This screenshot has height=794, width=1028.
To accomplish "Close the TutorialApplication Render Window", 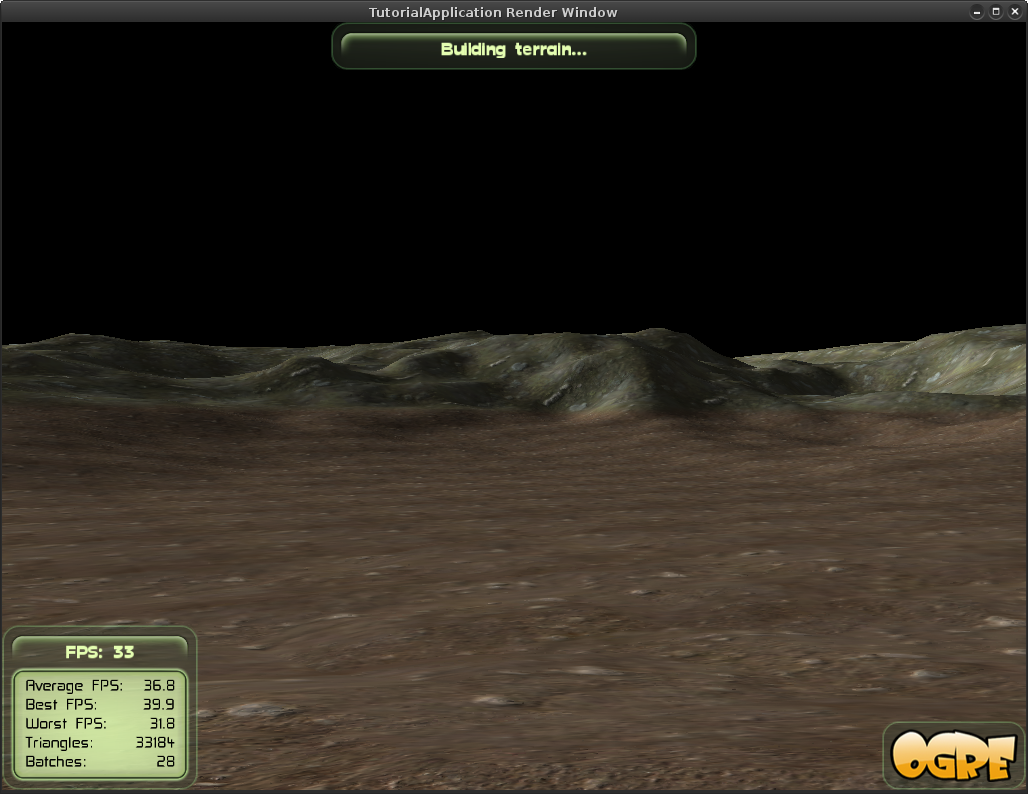I will pyautogui.click(x=1015, y=12).
